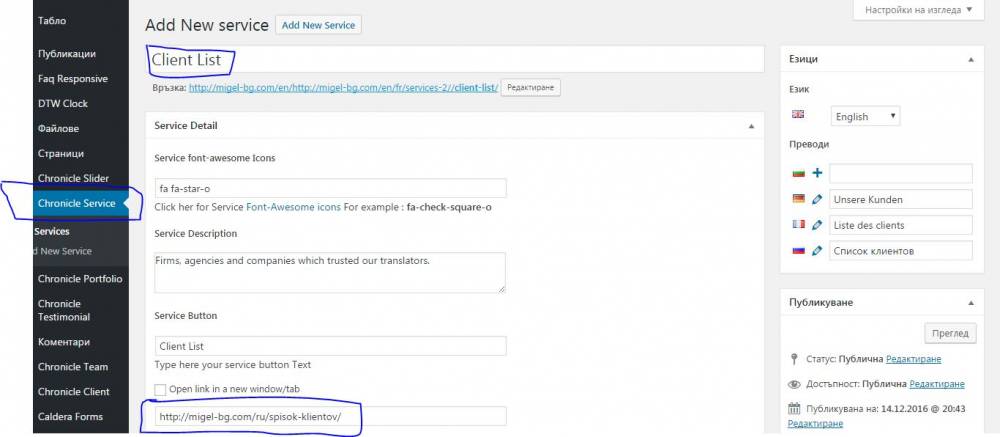Click the font-awesome icon field fa fa-star-o
Image resolution: width=1000 pixels, height=437 pixels.
coord(330,188)
